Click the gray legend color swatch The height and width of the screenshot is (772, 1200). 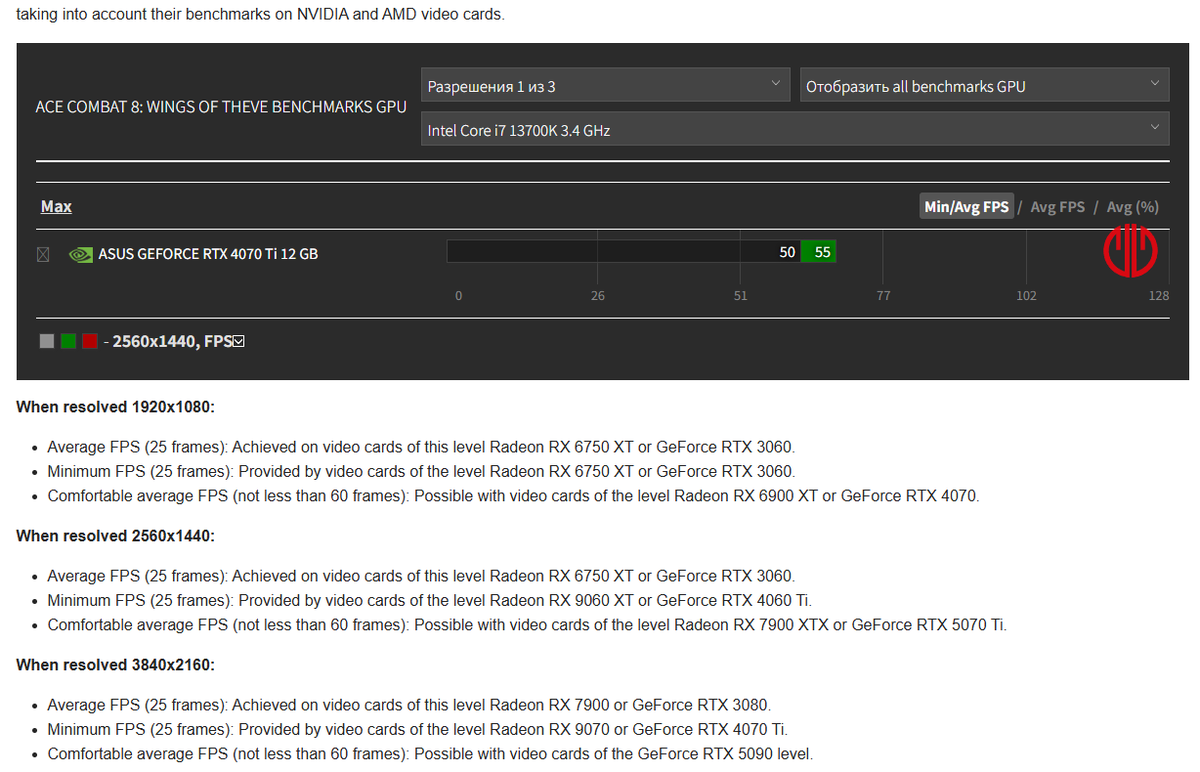point(47,341)
